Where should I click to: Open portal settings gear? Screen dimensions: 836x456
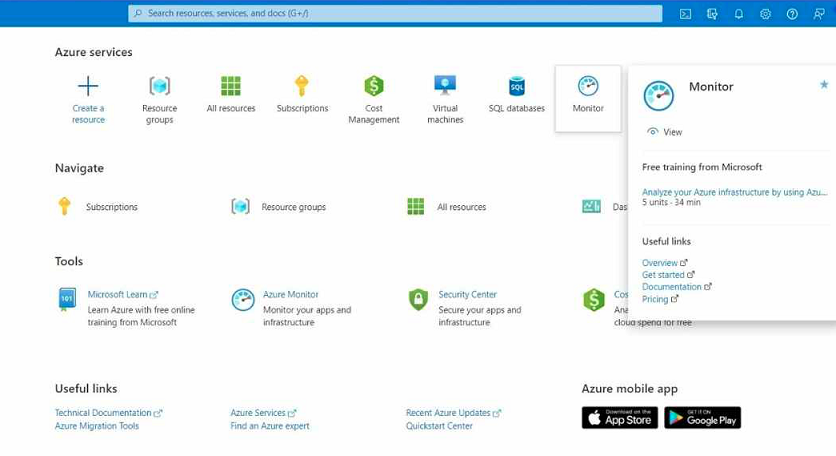tap(765, 14)
